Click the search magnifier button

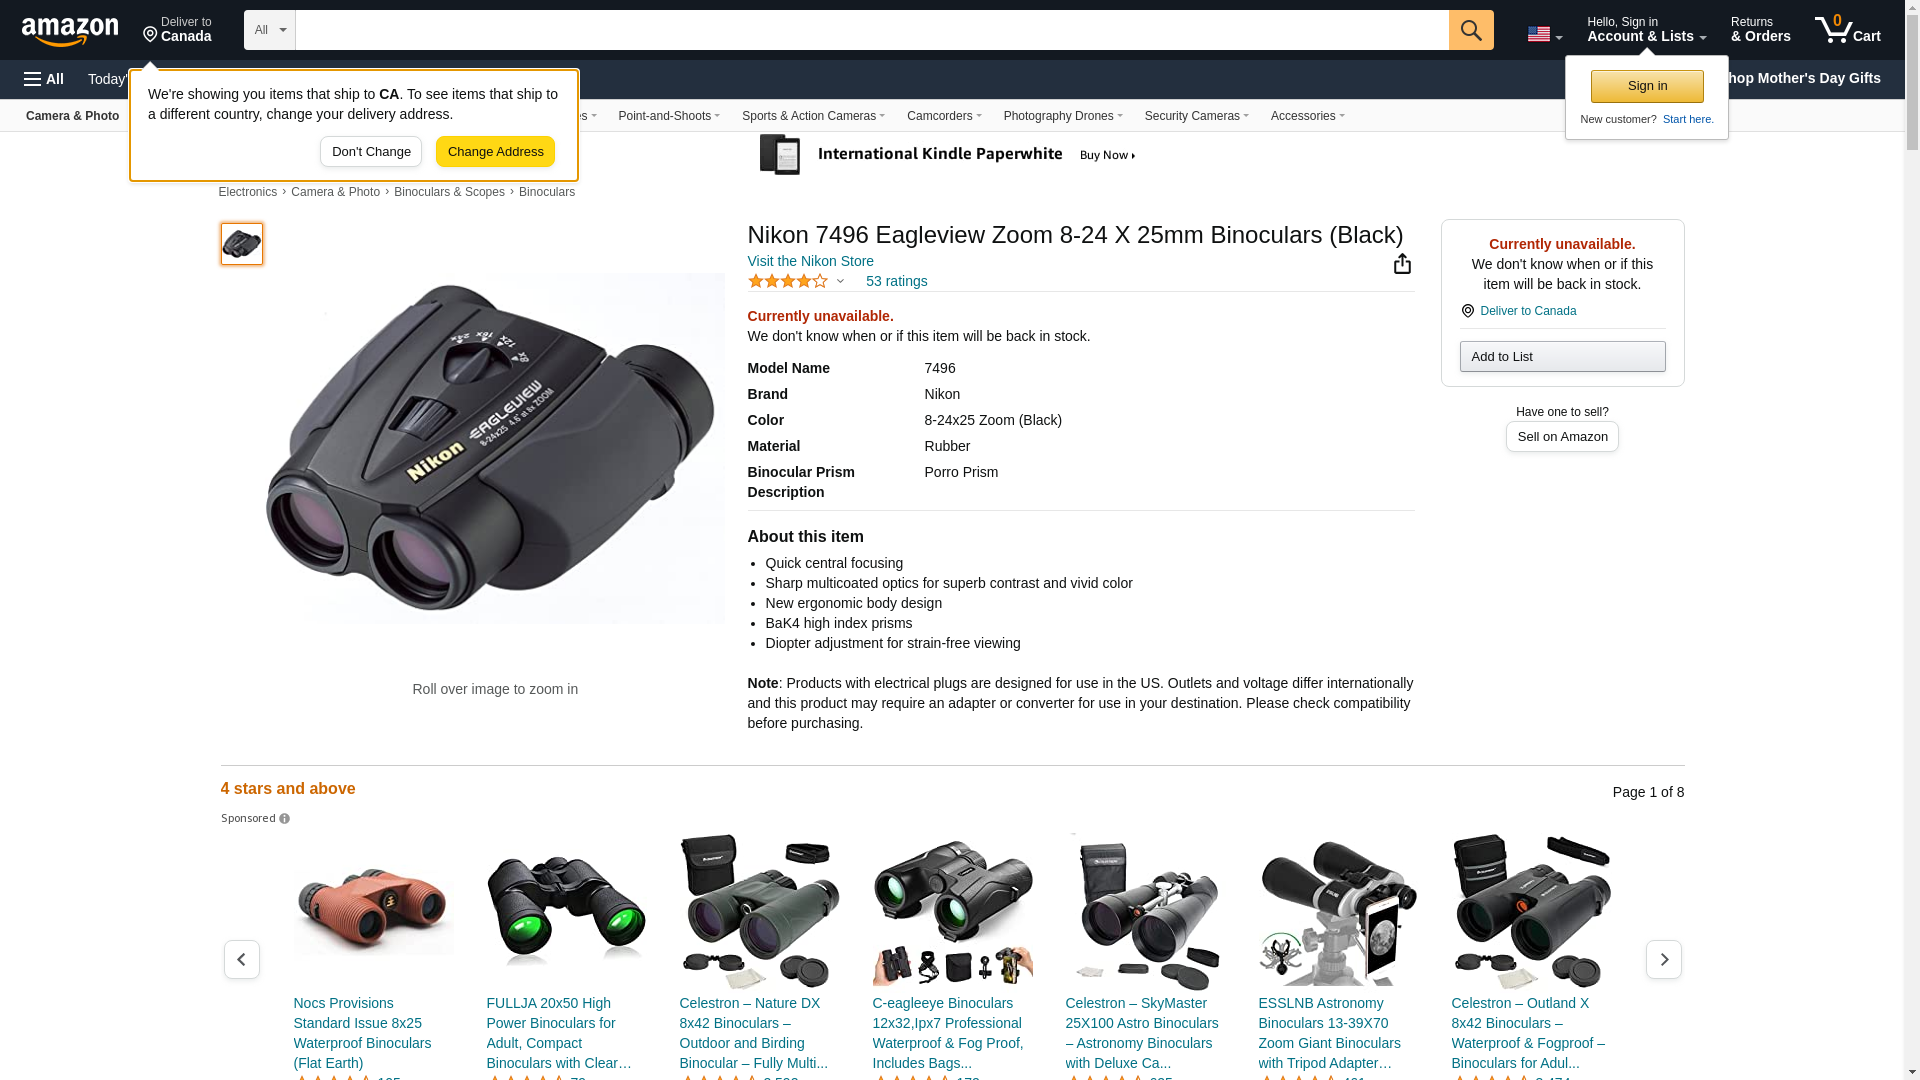tap(1470, 30)
